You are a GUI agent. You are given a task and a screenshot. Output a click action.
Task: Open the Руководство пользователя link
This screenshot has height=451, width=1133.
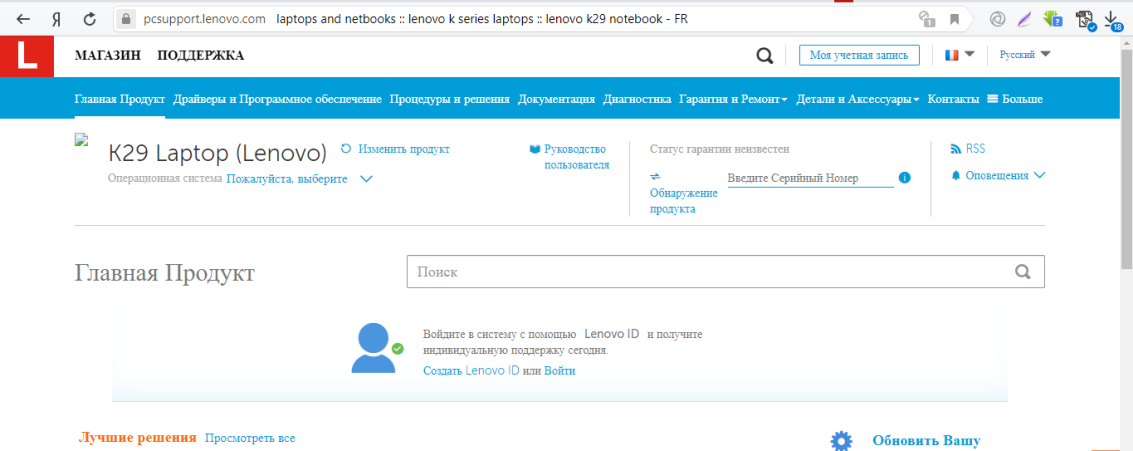(x=577, y=157)
